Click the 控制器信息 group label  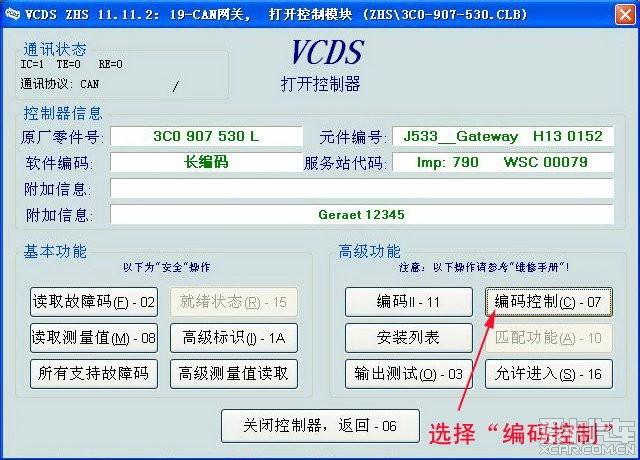(62, 113)
